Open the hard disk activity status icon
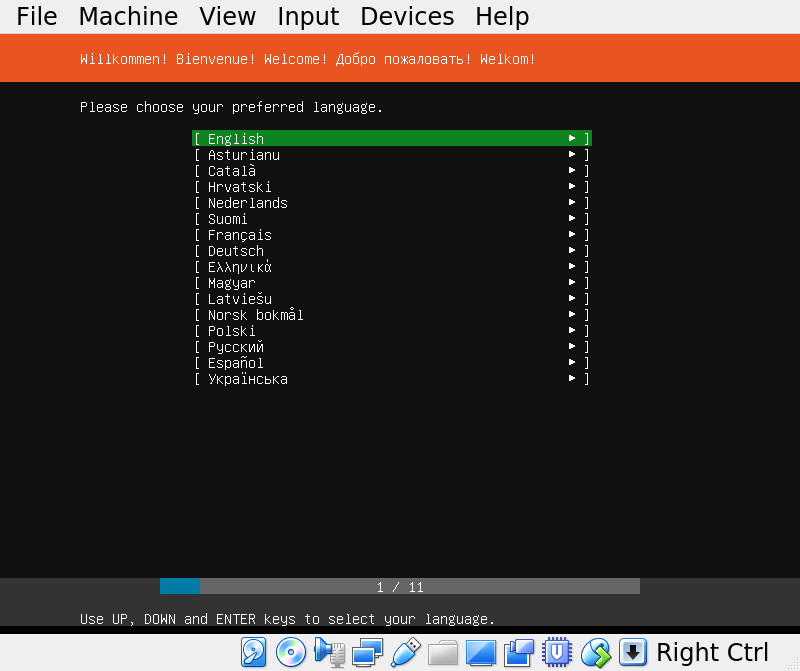This screenshot has height=671, width=800. (253, 652)
